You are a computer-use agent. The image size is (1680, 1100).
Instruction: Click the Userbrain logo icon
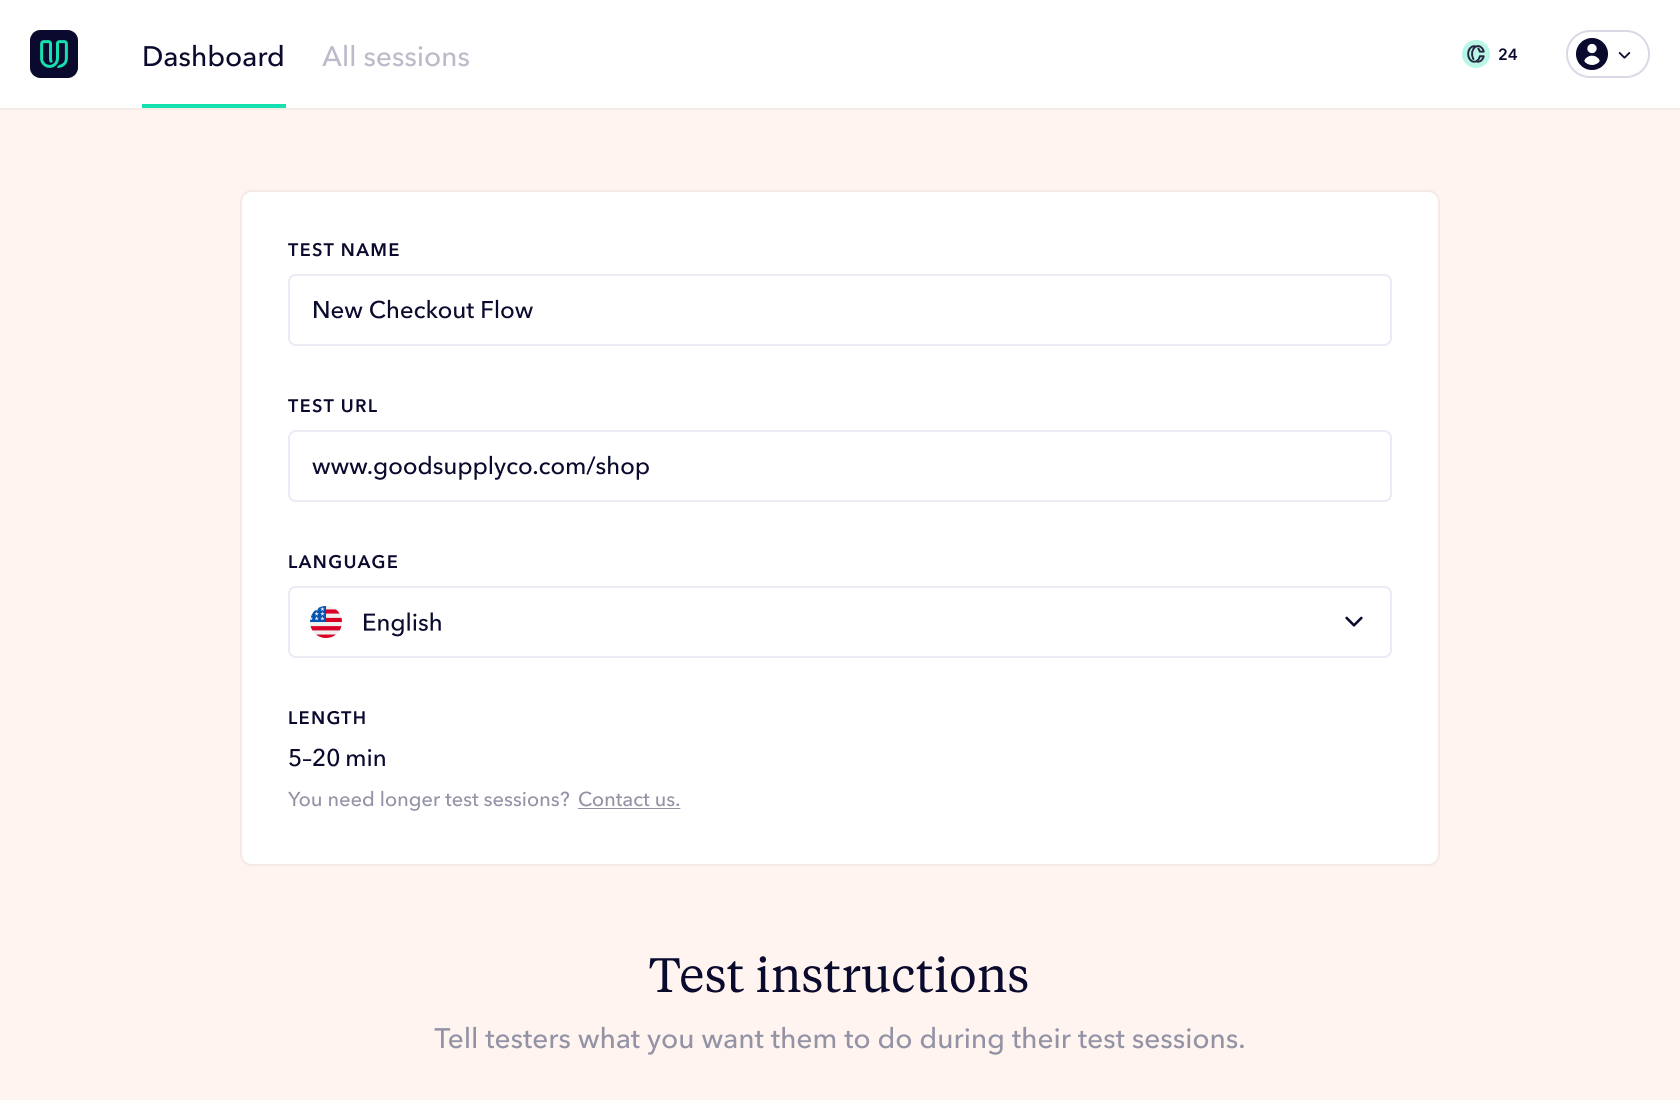pos(54,54)
